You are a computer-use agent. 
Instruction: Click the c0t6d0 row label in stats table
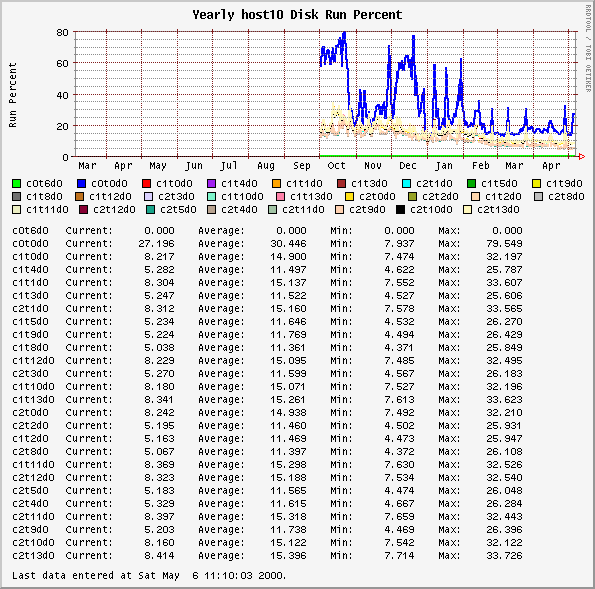pyautogui.click(x=30, y=231)
